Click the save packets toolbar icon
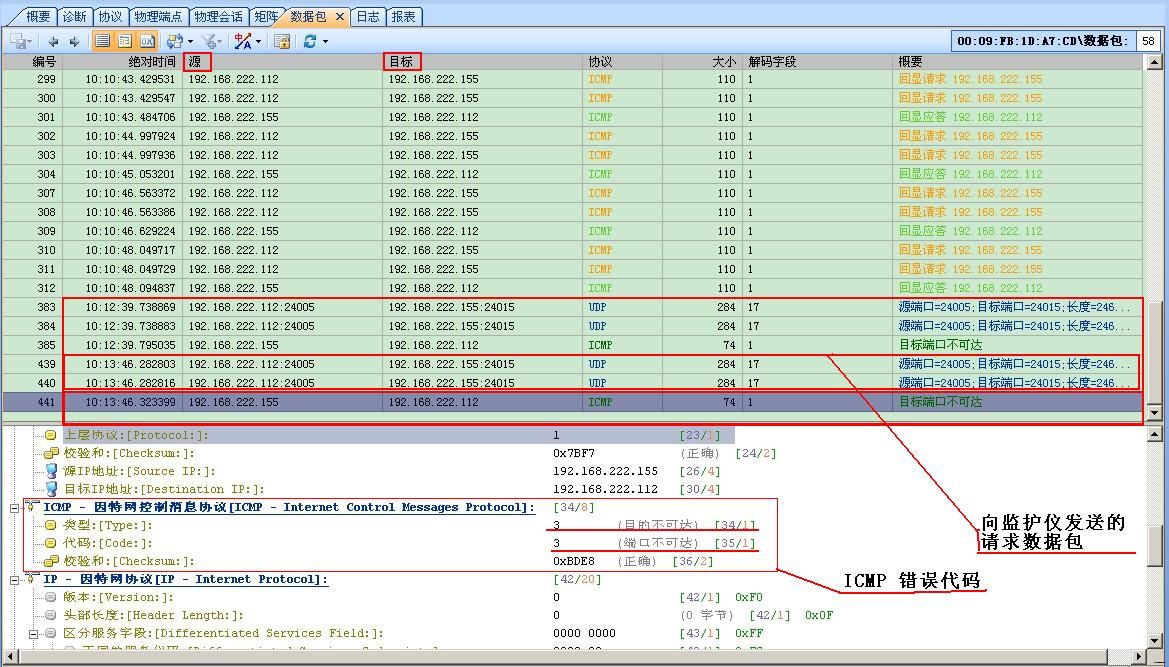The image size is (1169, 667). tap(18, 41)
